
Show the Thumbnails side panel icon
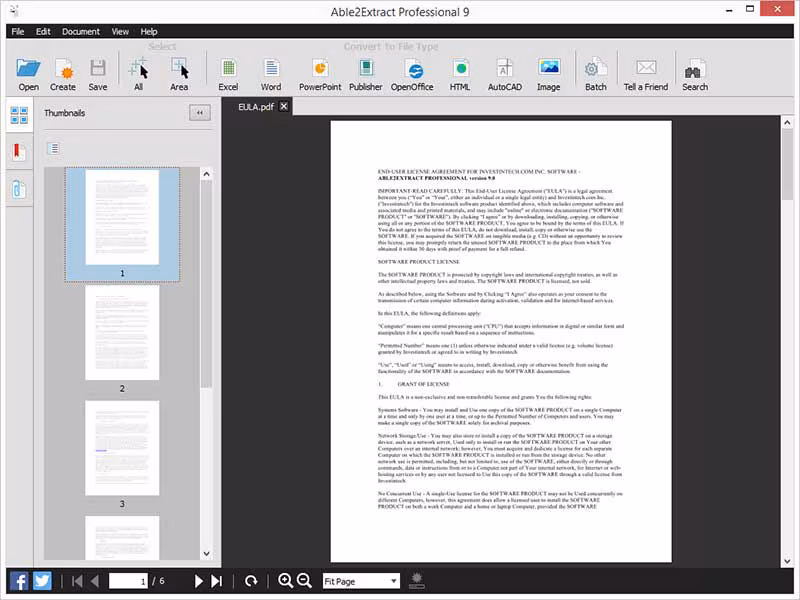[19, 115]
